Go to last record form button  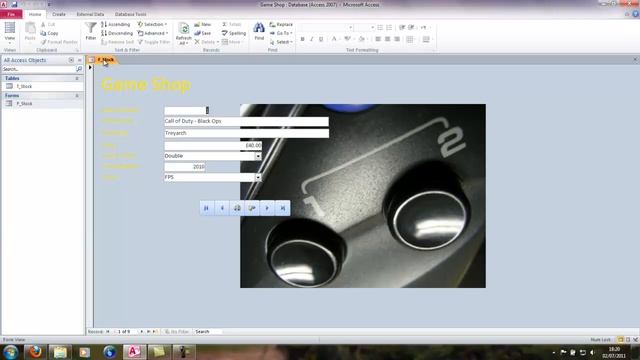282,208
